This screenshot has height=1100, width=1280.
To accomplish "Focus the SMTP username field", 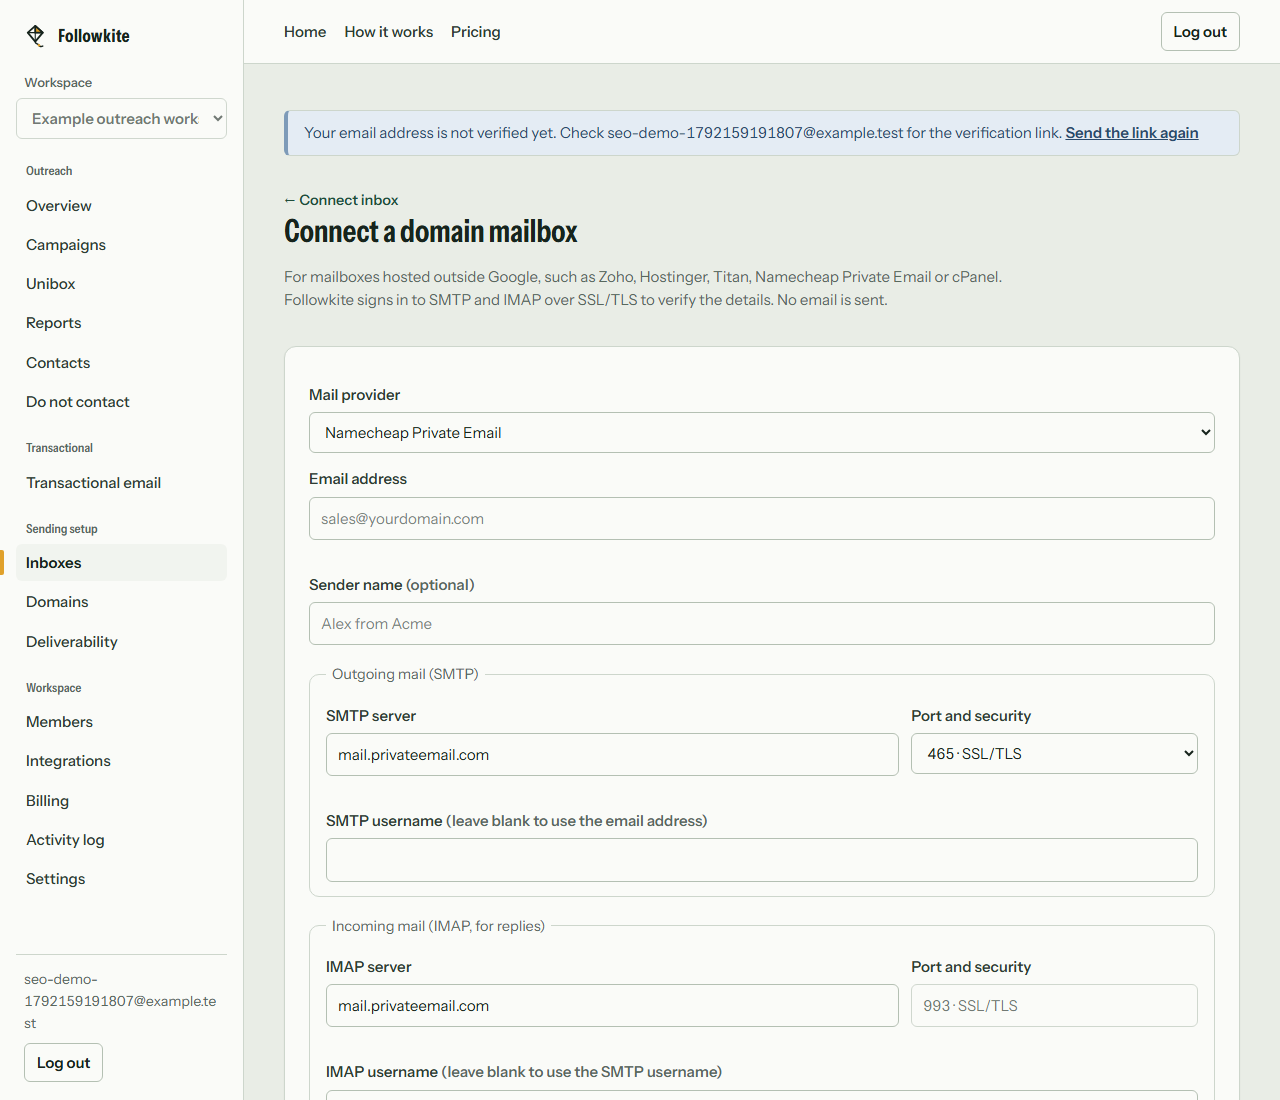I will (762, 860).
